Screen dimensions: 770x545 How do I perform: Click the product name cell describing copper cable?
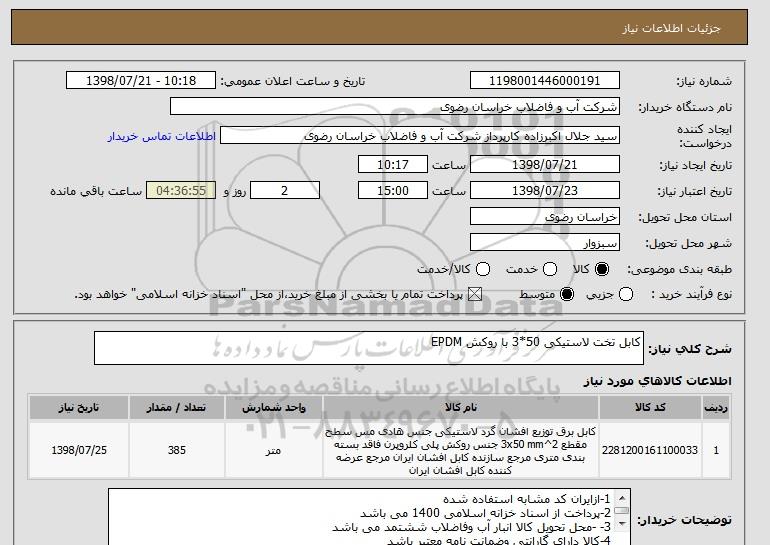pos(461,451)
